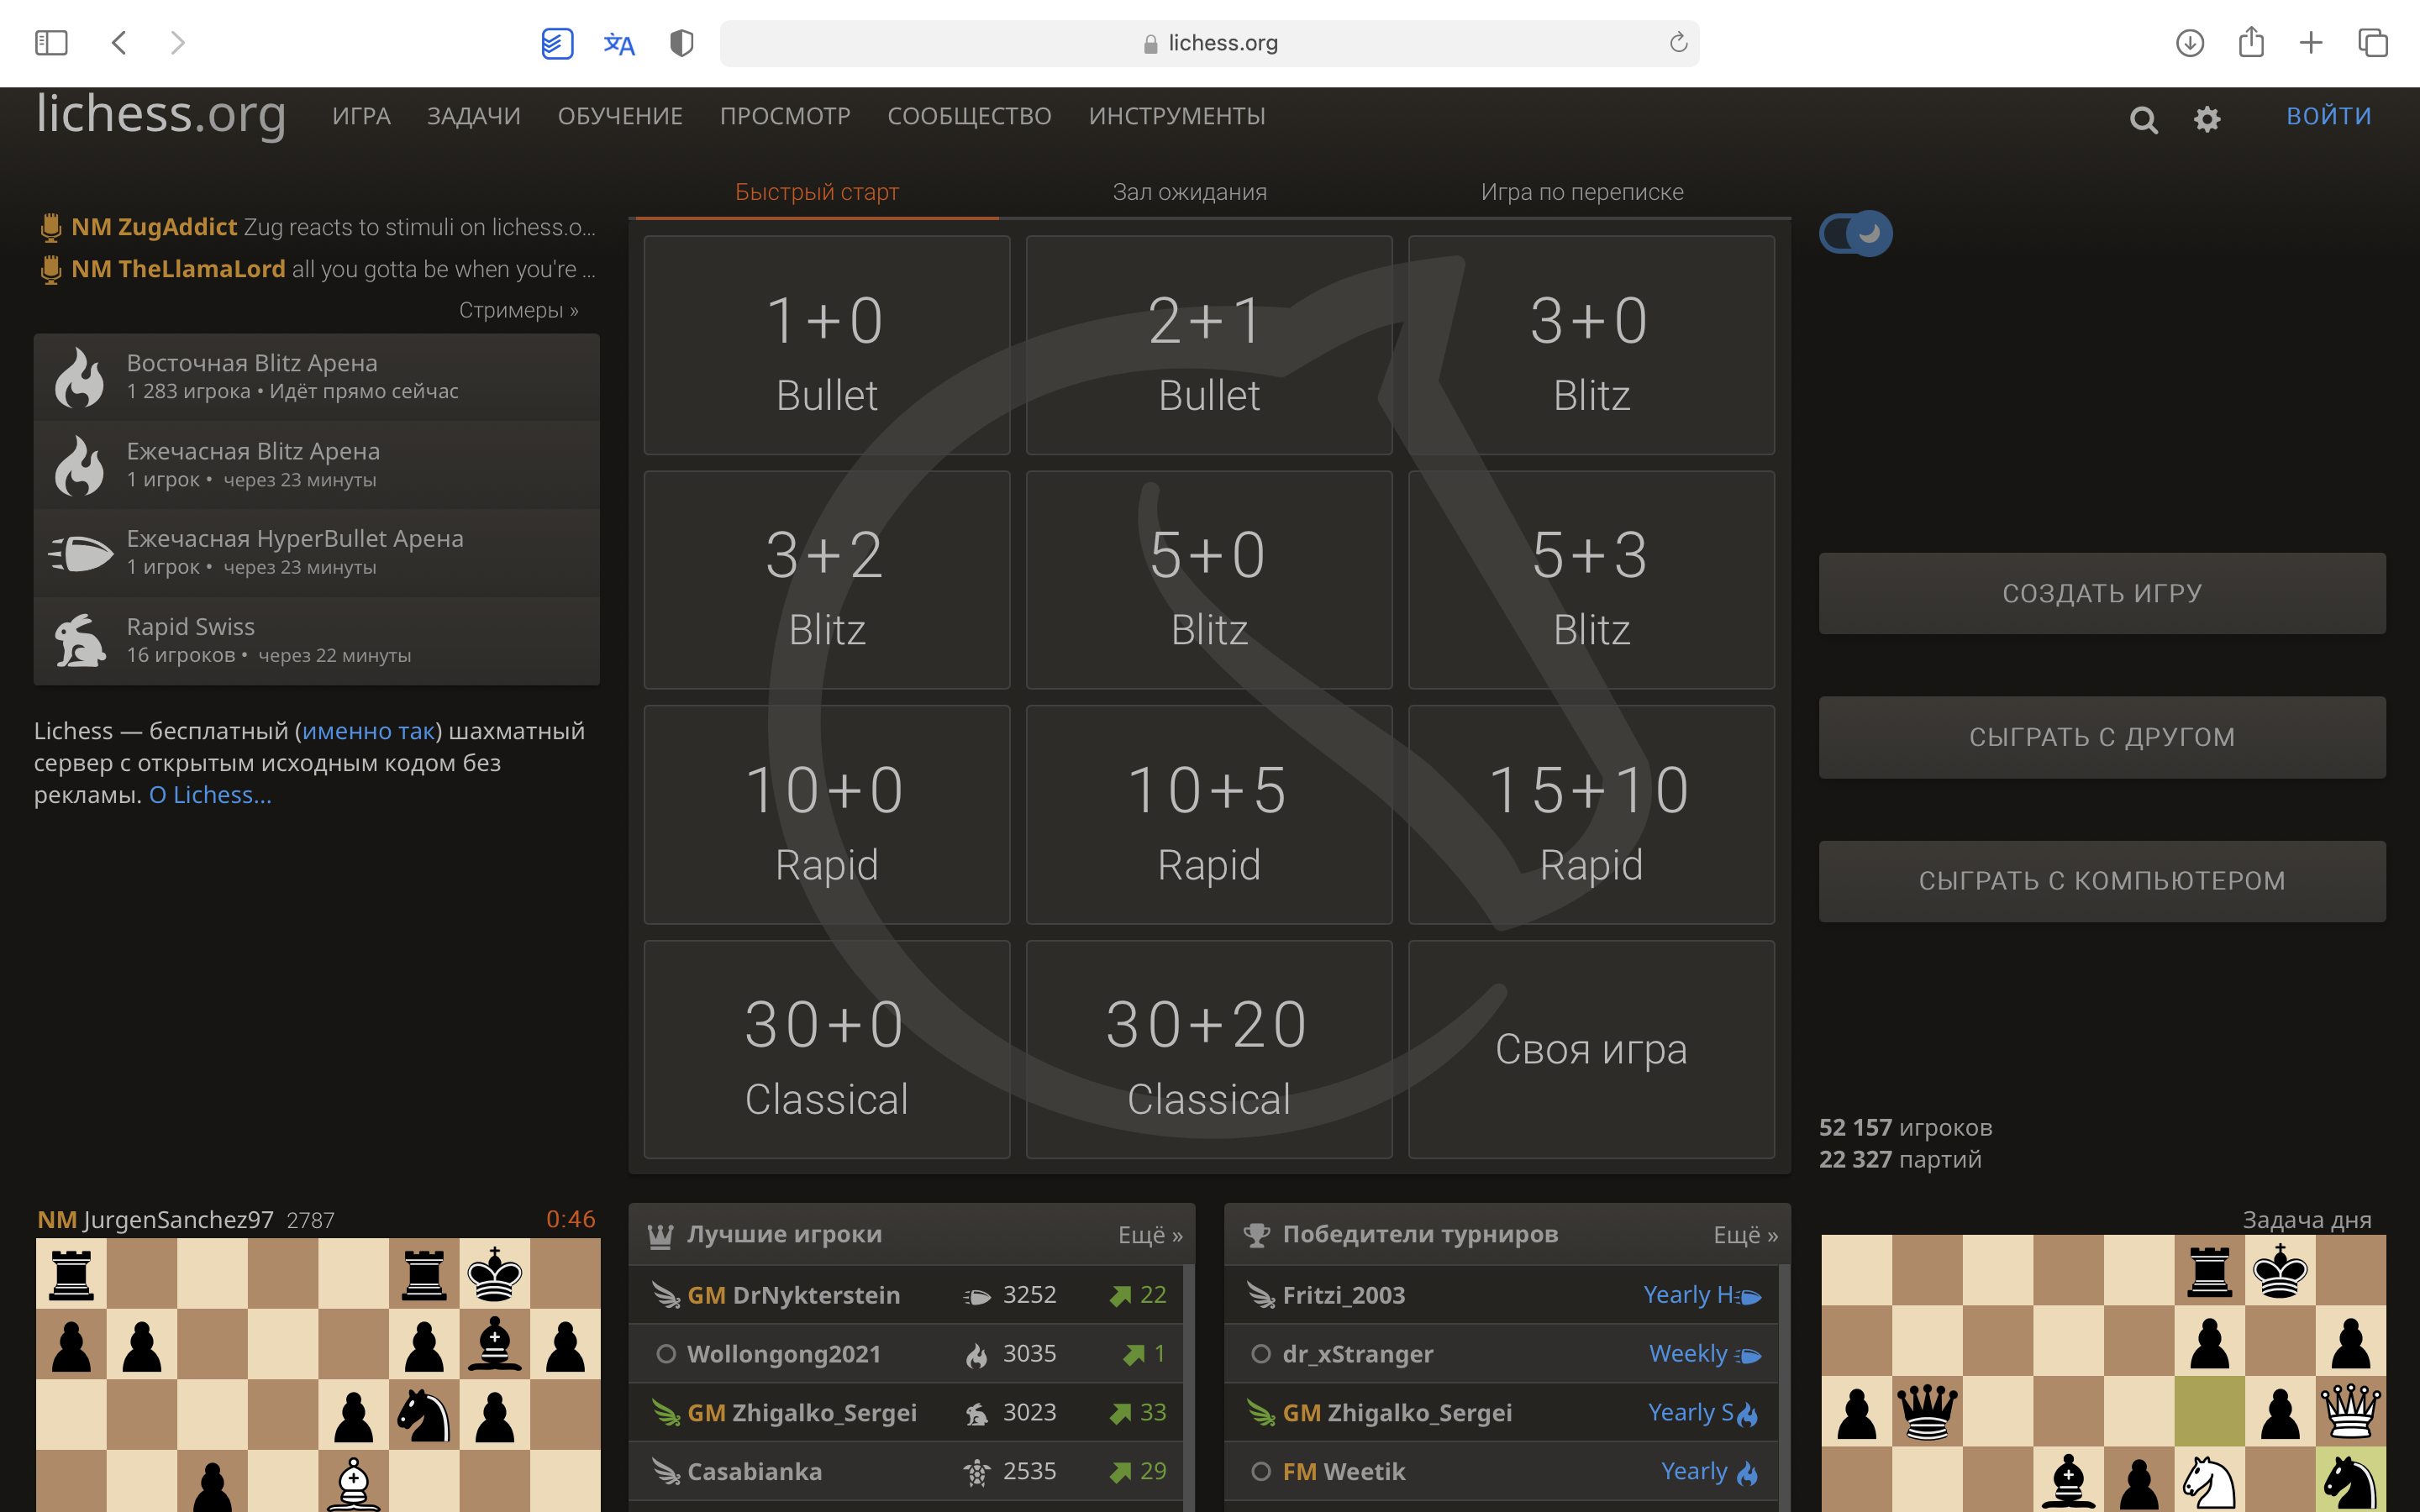The image size is (2420, 1512).
Task: Start a 30+20 Classical game
Action: point(1209,1049)
